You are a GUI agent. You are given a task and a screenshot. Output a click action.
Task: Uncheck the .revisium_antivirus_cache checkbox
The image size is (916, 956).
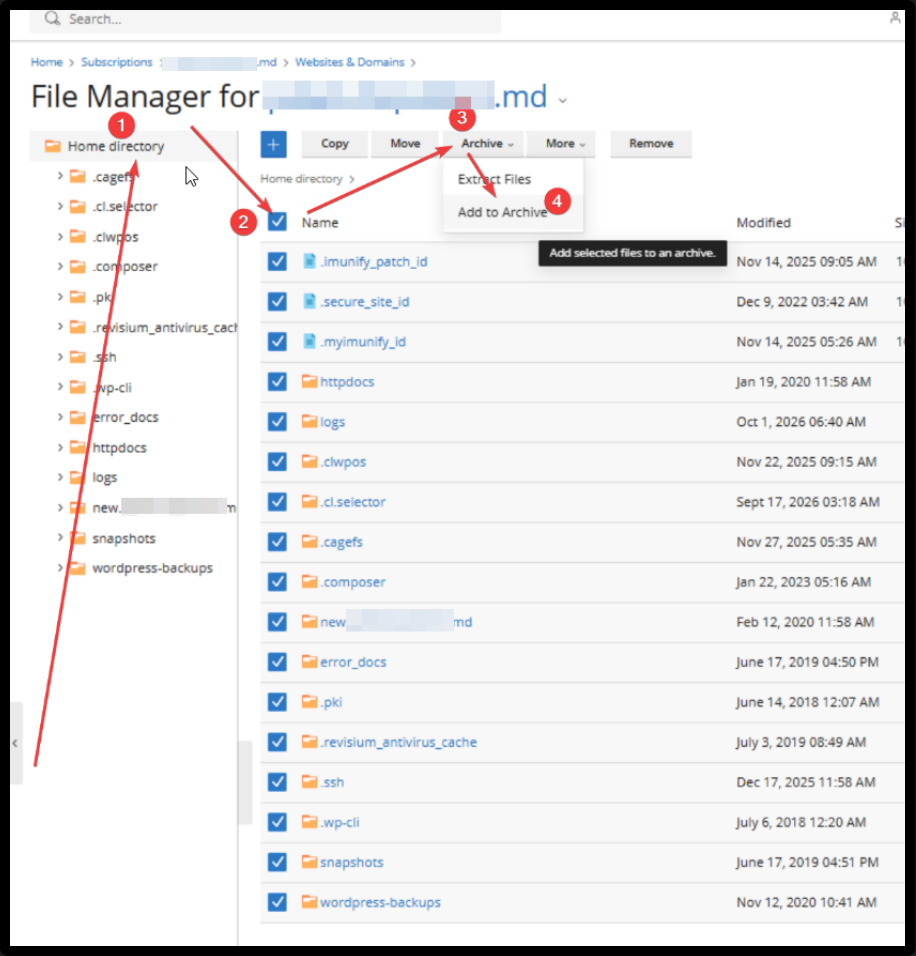tap(277, 742)
